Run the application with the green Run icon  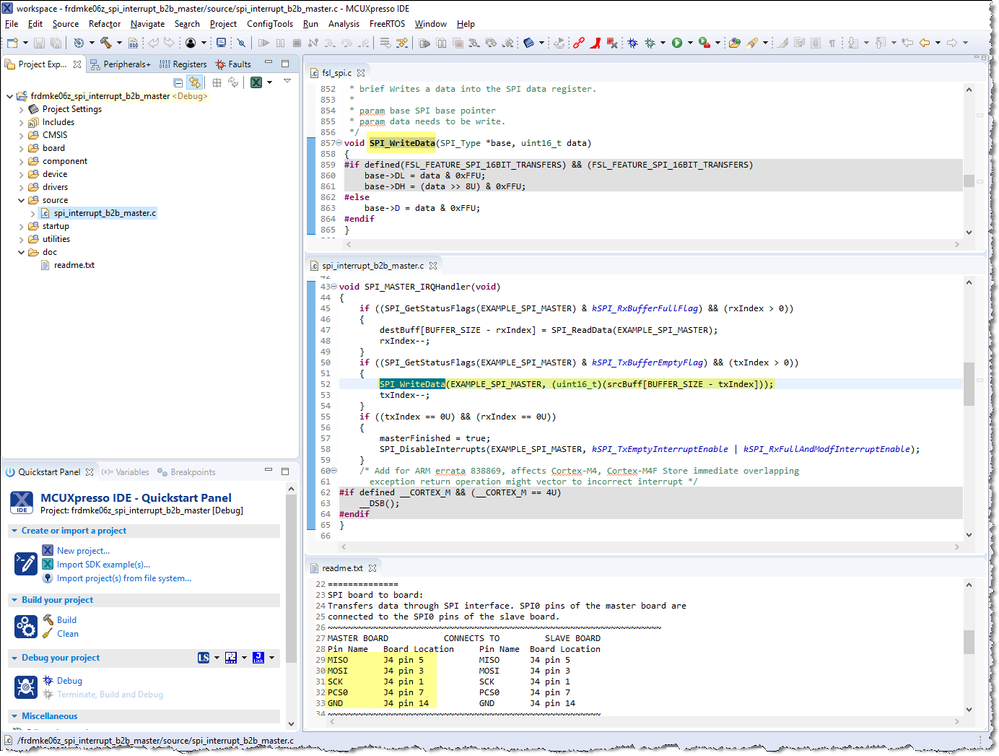pyautogui.click(x=678, y=44)
